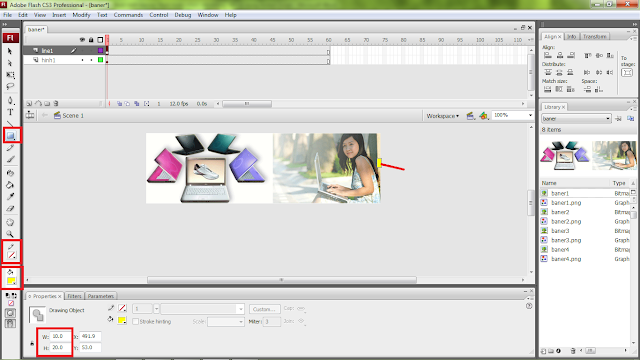Select the Text tool

coord(10,112)
